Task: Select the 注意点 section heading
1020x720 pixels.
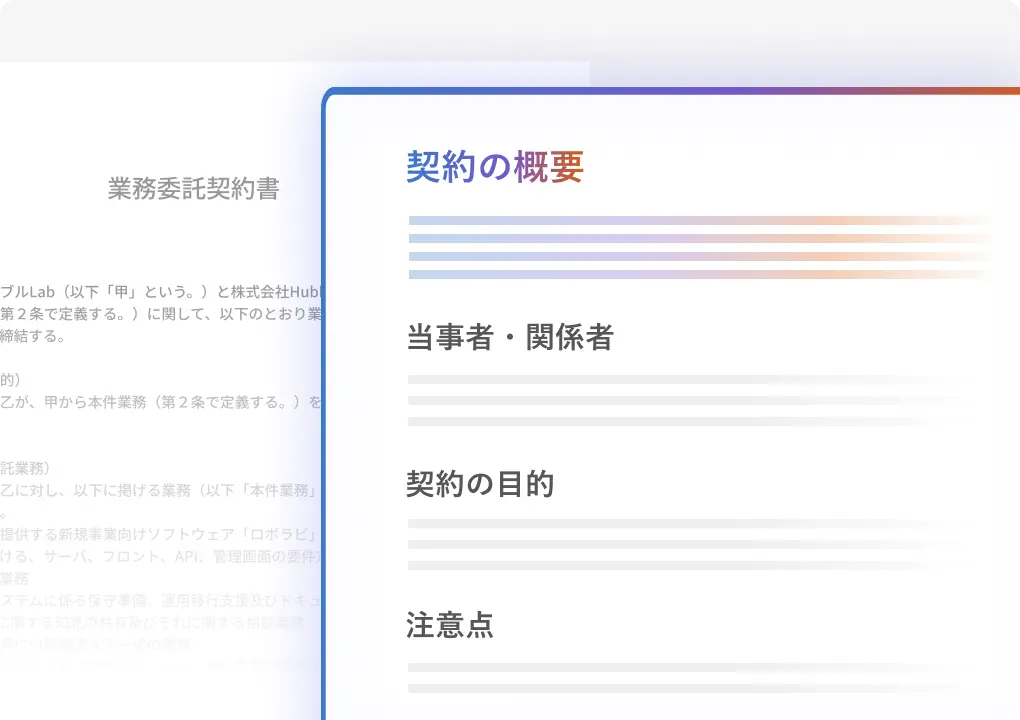Action: [449, 627]
